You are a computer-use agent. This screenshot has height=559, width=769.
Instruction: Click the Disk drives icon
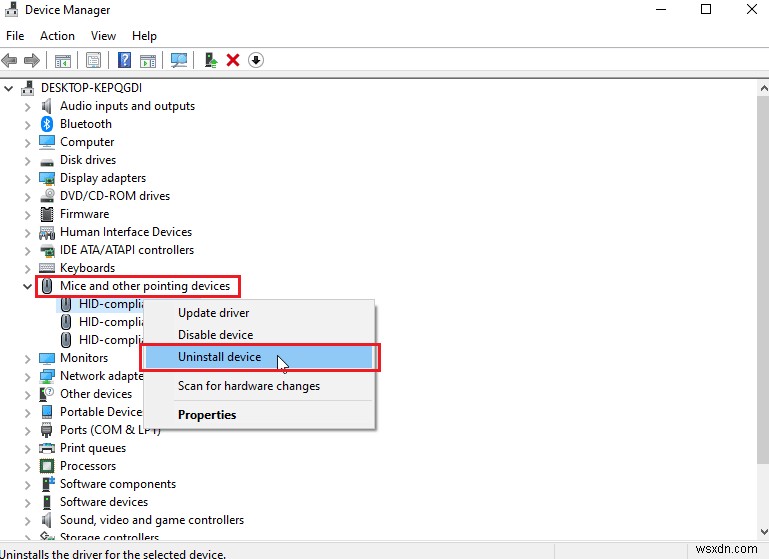47,161
